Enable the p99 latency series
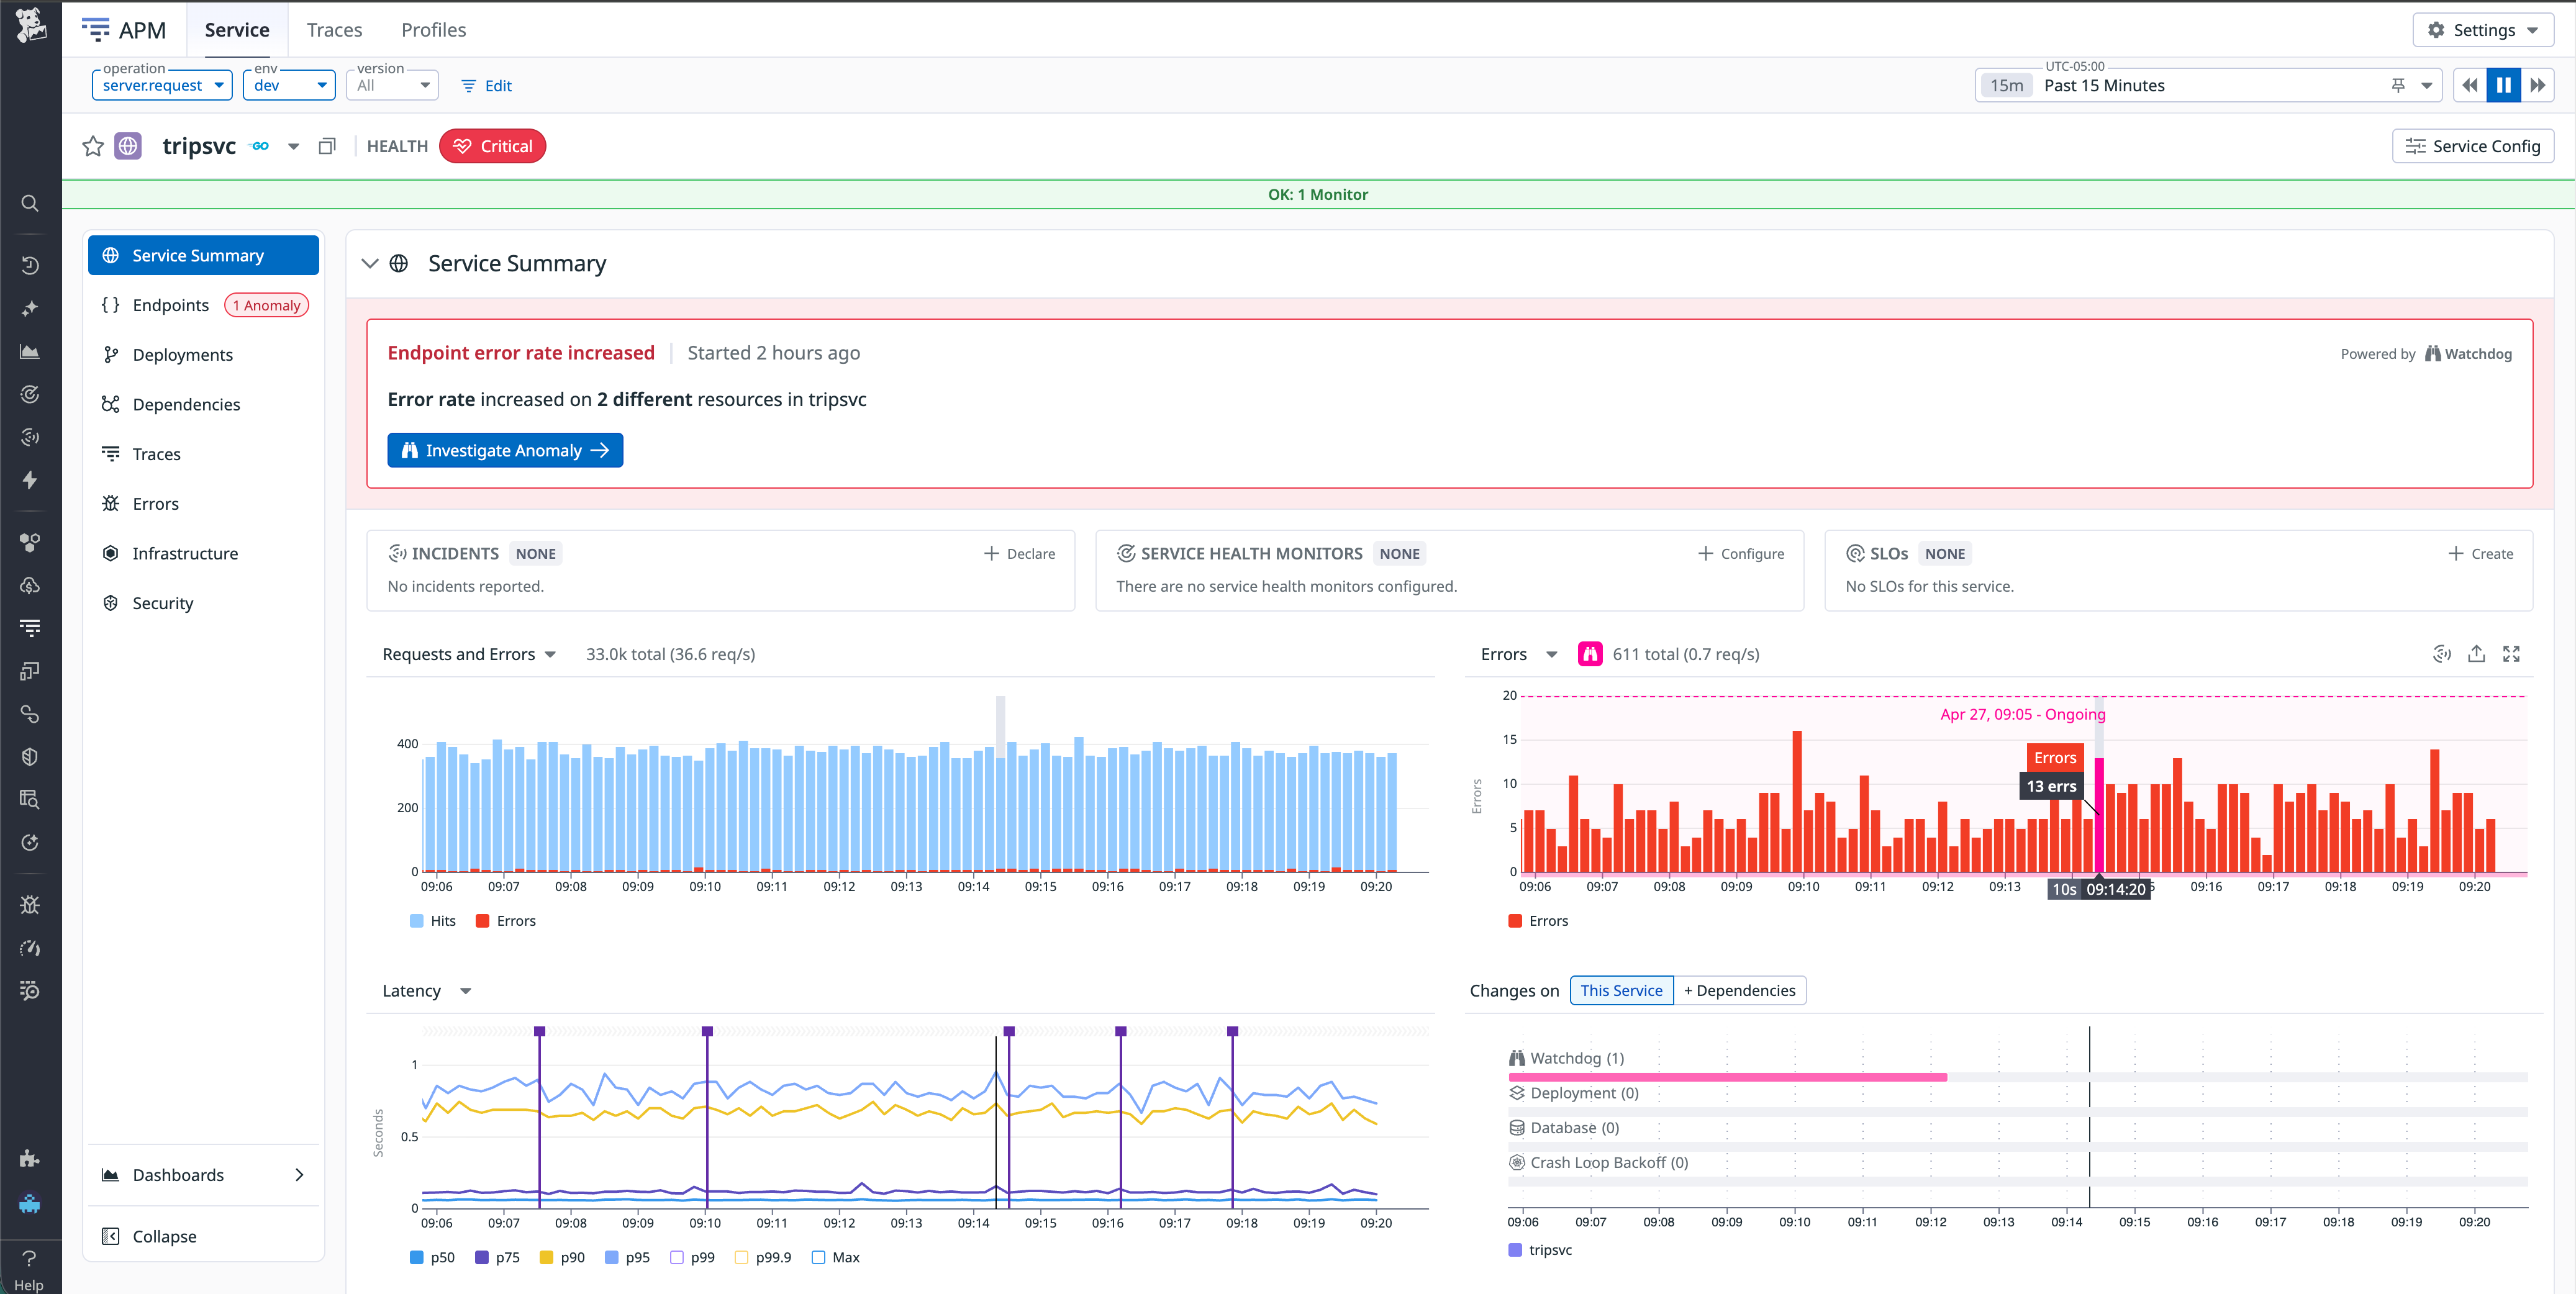This screenshot has height=1294, width=2576. click(692, 1258)
